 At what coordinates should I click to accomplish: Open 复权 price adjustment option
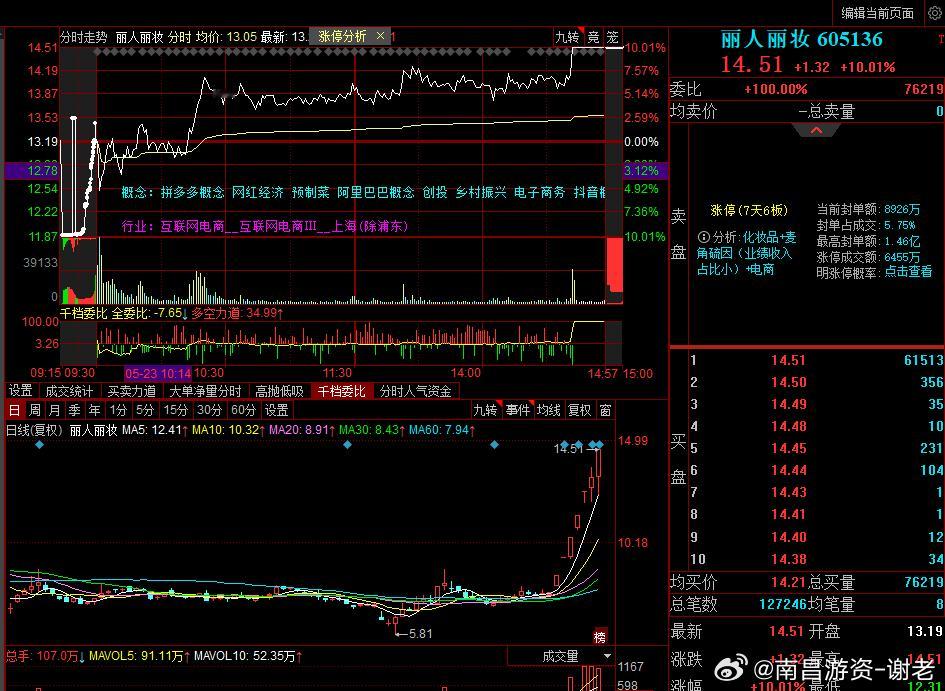tap(580, 410)
